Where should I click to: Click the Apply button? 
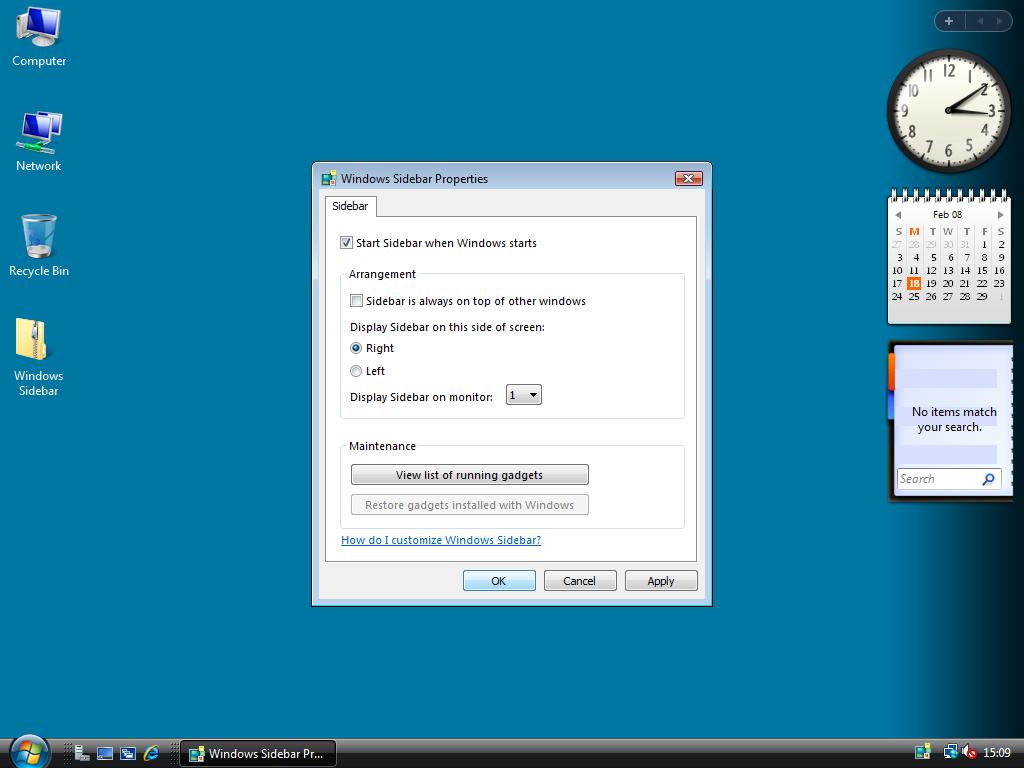point(661,581)
